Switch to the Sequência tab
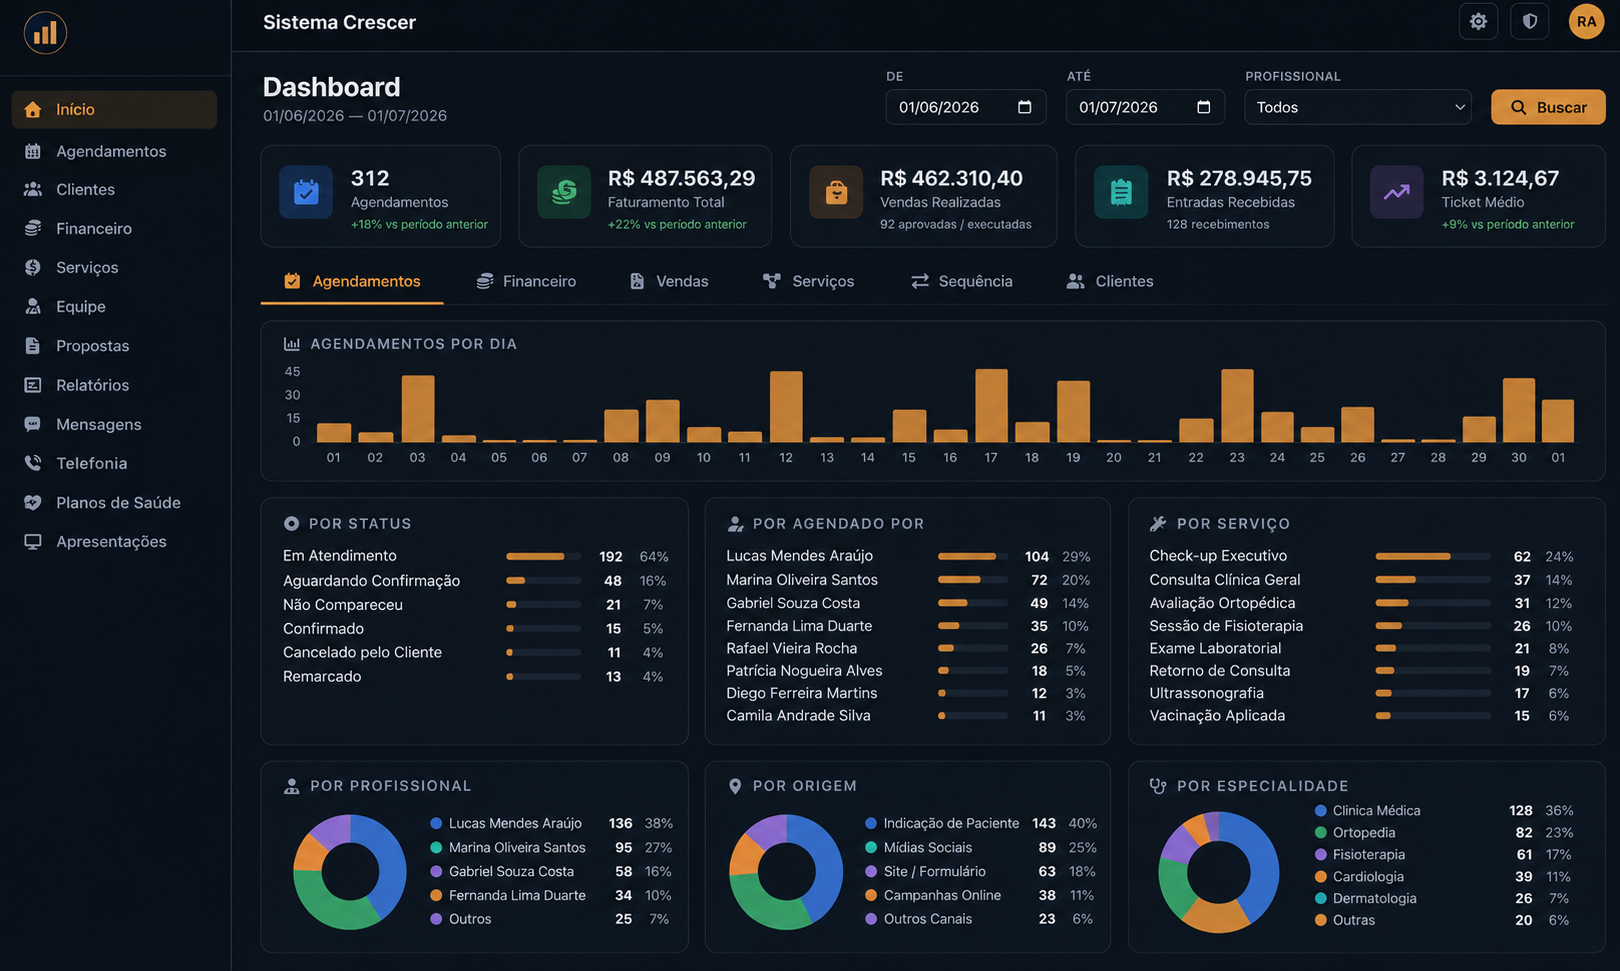 coord(962,282)
